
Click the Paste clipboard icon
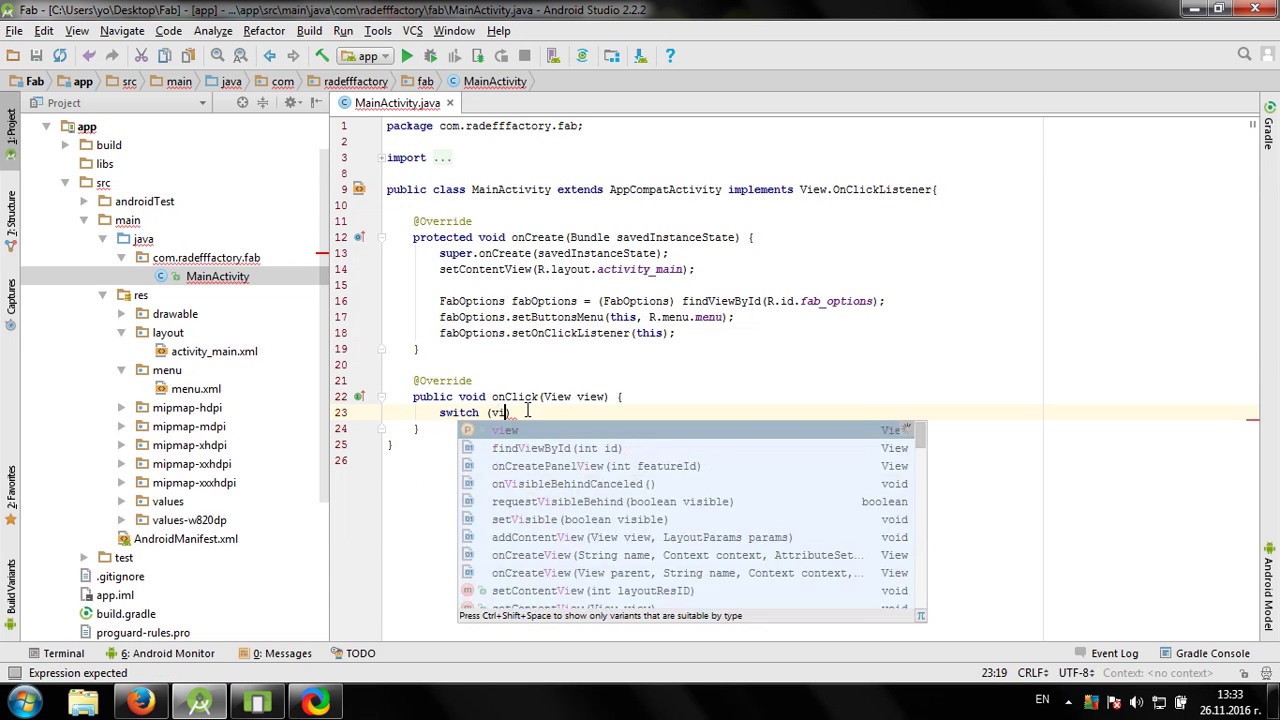pos(188,56)
